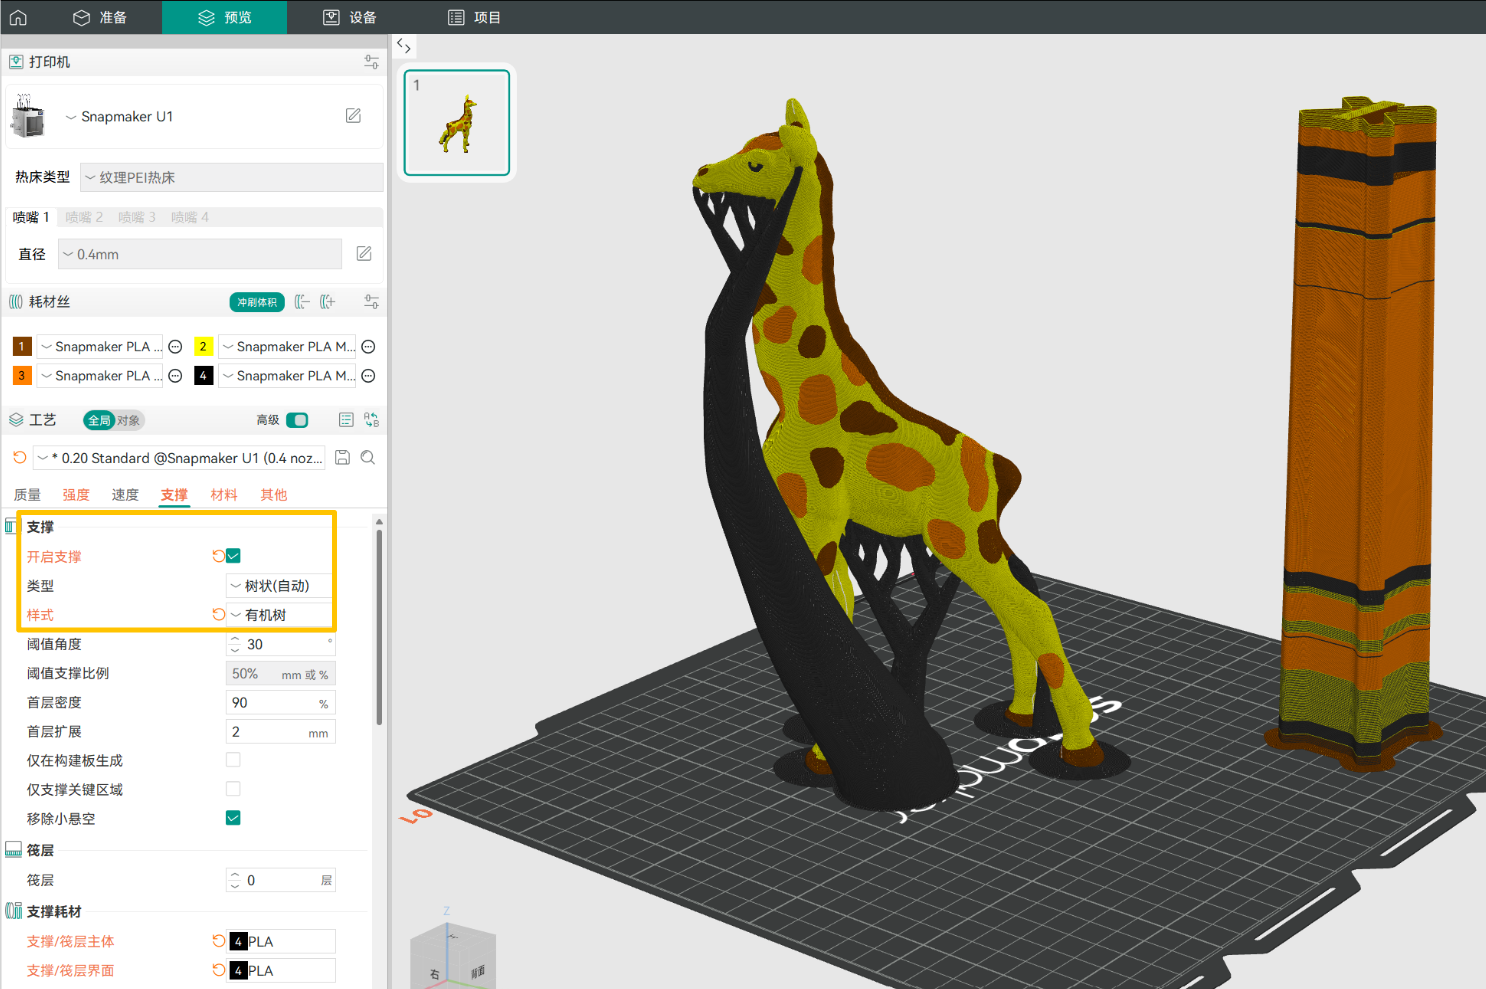Reset the enable support option
The width and height of the screenshot is (1486, 989).
click(218, 556)
